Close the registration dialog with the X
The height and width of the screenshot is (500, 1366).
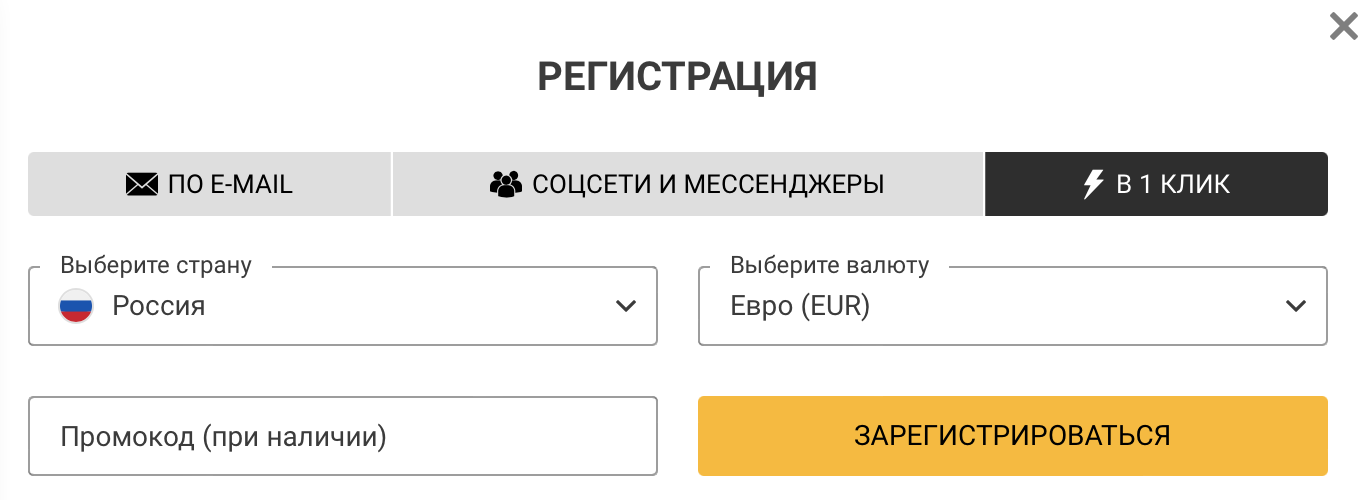[1343, 27]
